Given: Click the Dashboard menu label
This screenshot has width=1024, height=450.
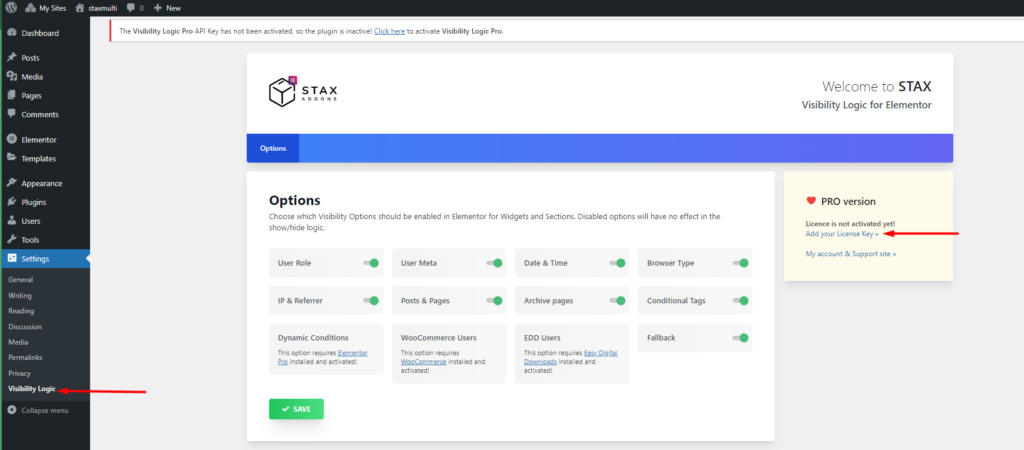Looking at the screenshot, I should pos(40,33).
